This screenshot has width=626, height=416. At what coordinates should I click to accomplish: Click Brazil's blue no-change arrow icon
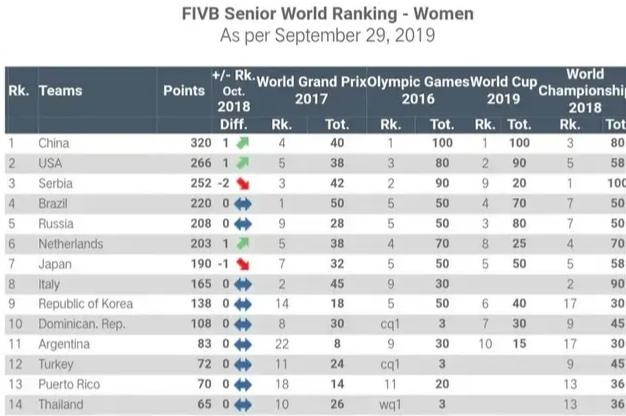pyautogui.click(x=243, y=204)
